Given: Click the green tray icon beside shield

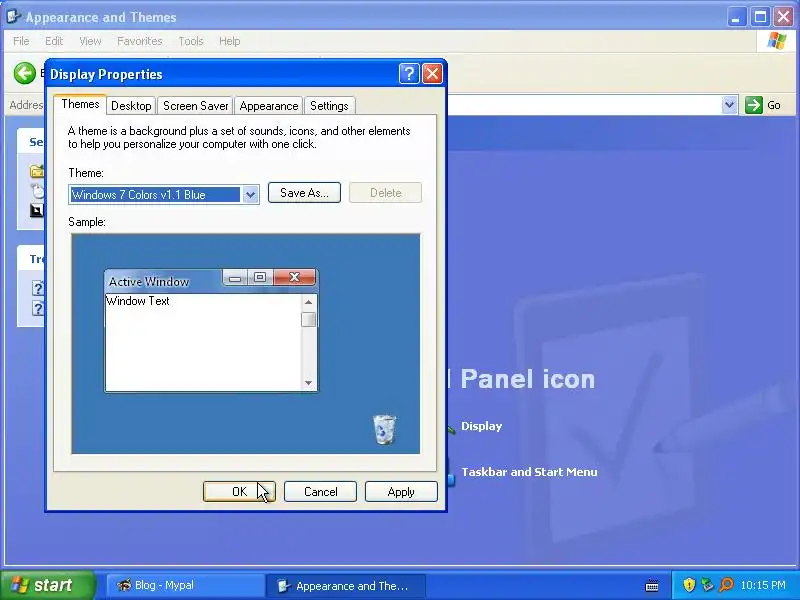Looking at the screenshot, I should [x=707, y=585].
